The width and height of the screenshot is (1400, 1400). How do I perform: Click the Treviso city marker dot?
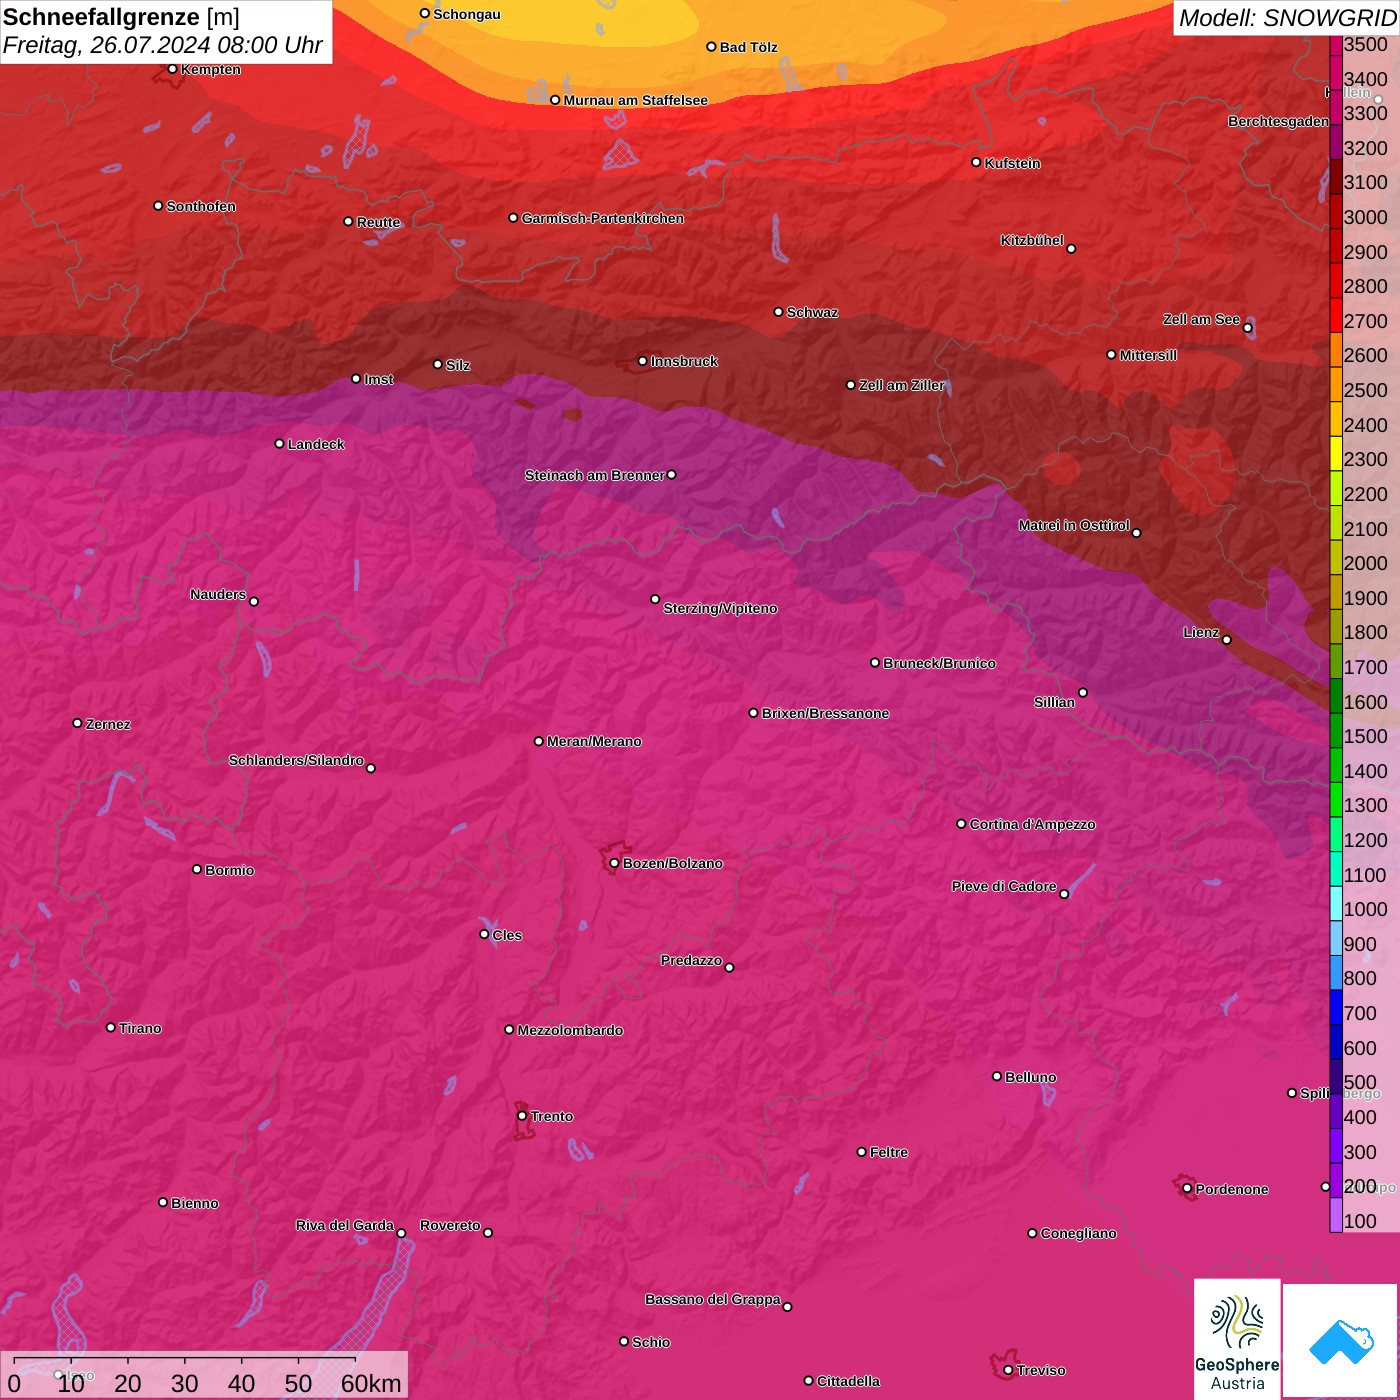click(x=1008, y=1370)
